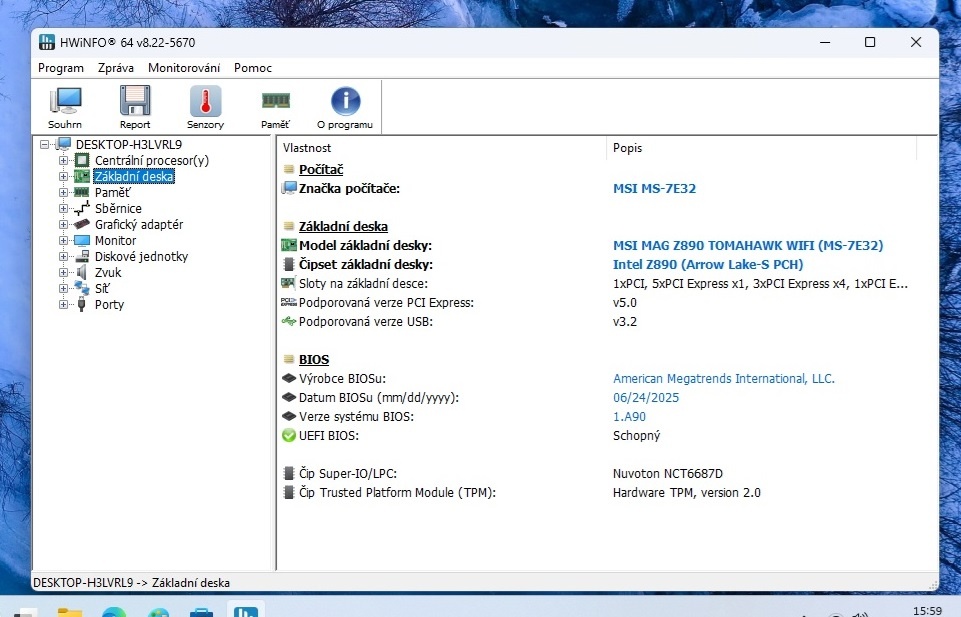Screen dimensions: 961x617
Task: Show the O programu about dialog
Action: (x=344, y=105)
